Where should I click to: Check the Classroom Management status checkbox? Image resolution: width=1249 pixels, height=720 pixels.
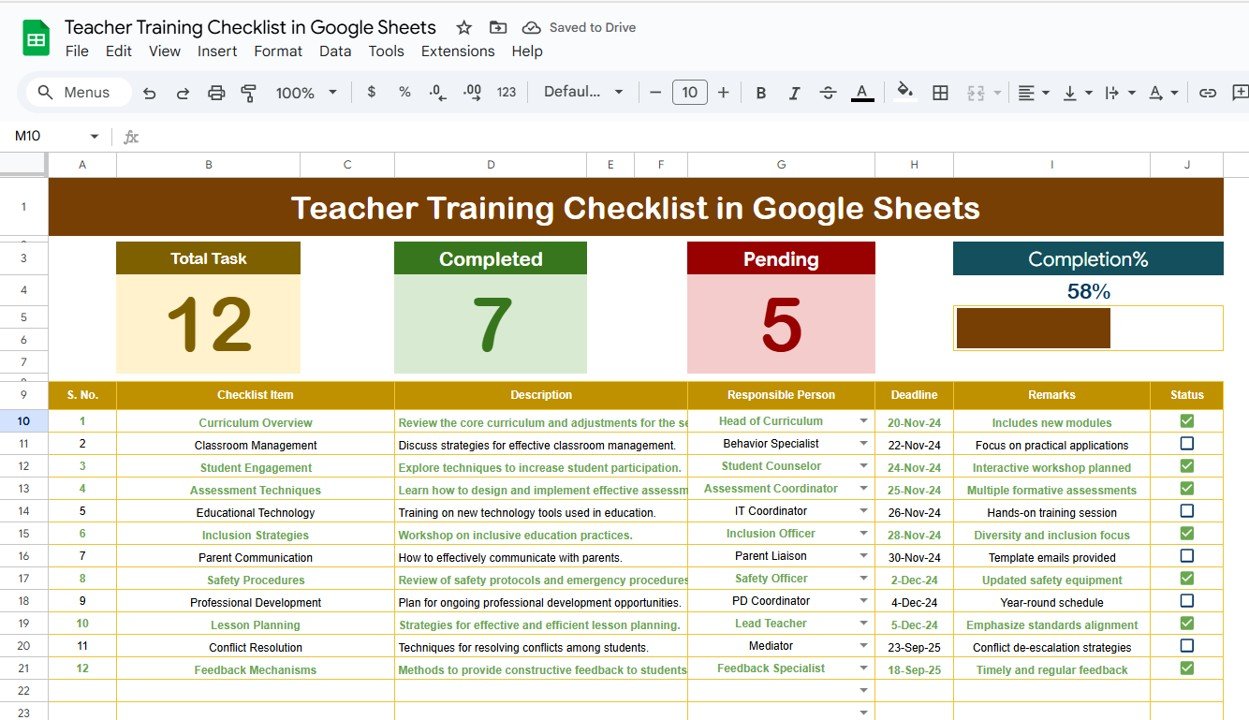(1187, 443)
